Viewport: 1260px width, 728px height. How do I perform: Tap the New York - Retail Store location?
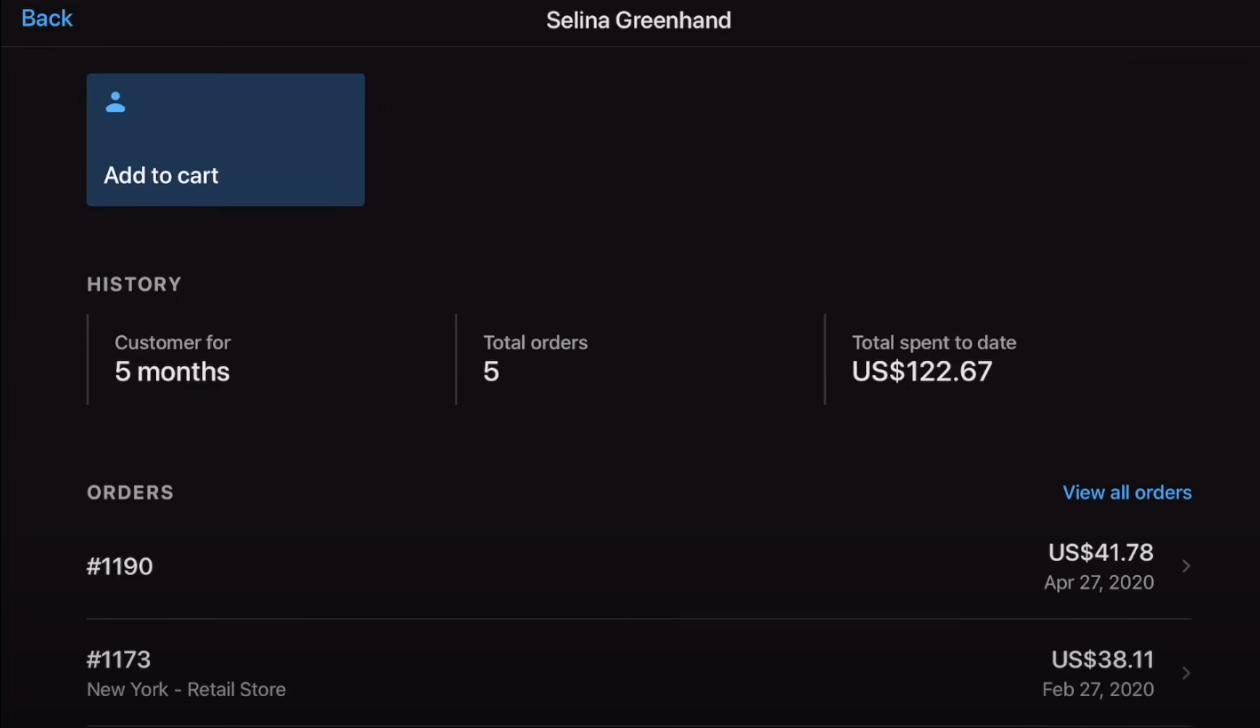186,689
